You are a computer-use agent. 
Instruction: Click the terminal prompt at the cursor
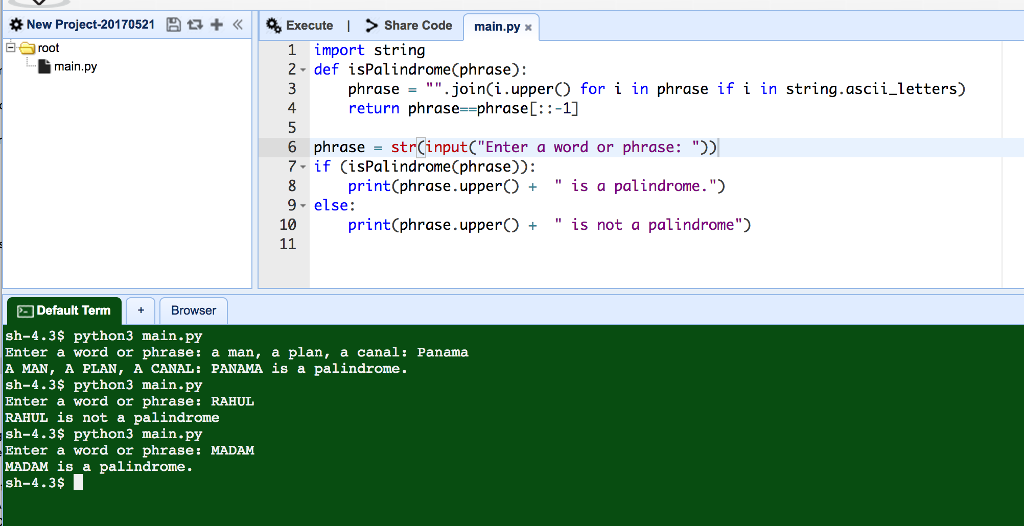(x=78, y=483)
